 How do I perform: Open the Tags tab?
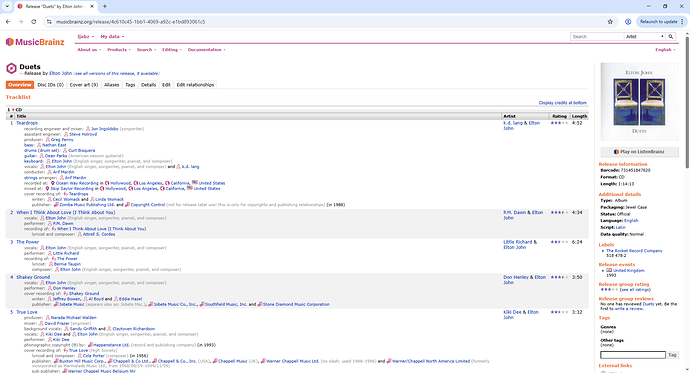pos(130,85)
